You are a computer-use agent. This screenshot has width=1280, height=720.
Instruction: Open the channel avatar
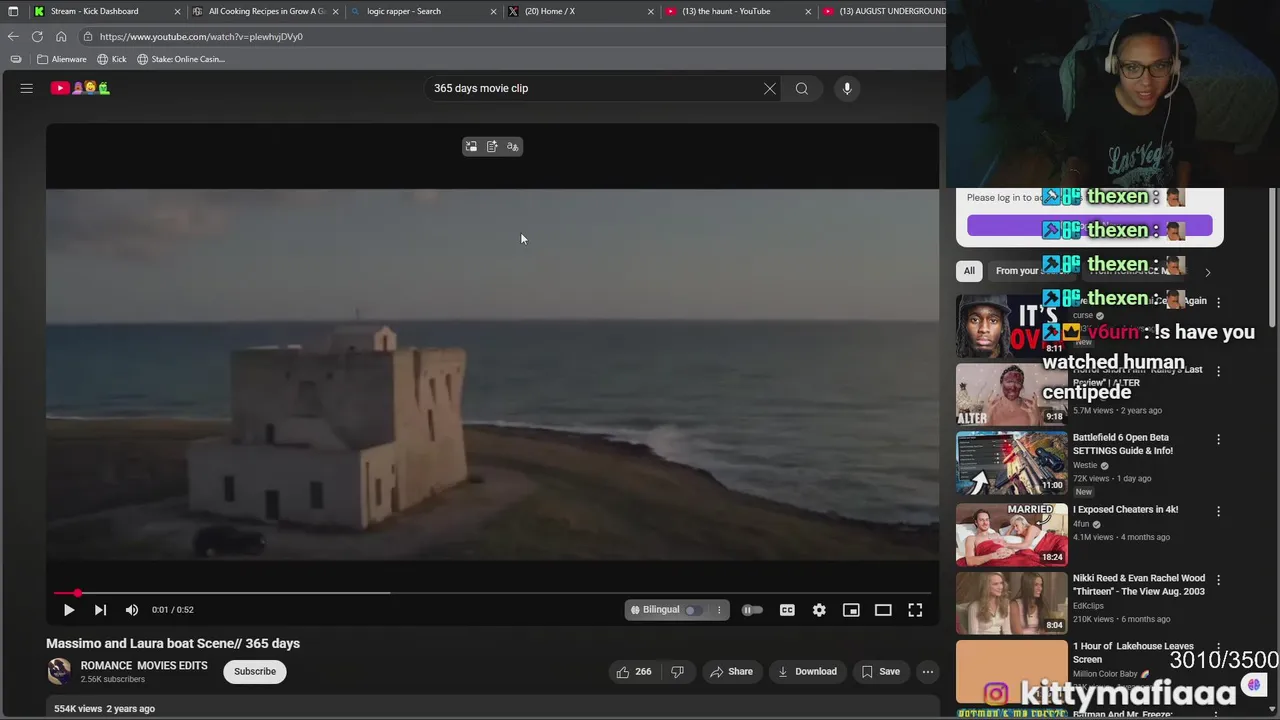60,671
